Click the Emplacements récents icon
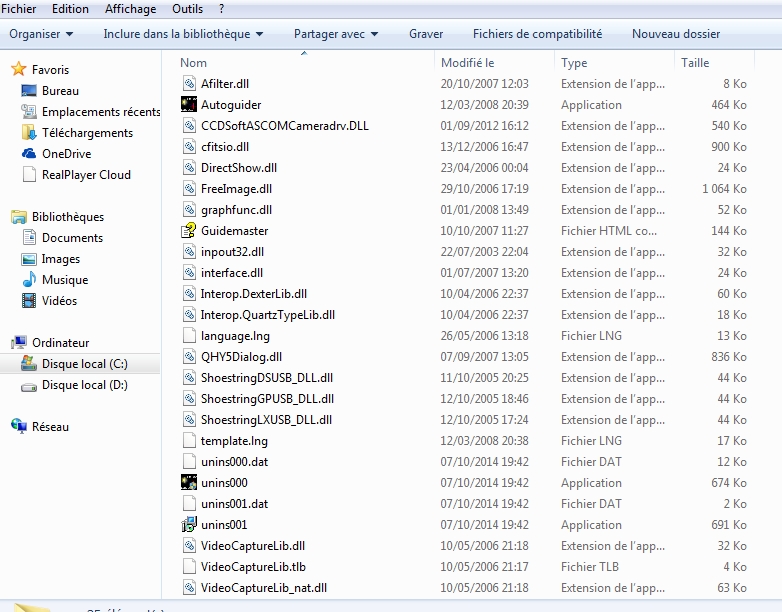This screenshot has width=782, height=612. [29, 111]
